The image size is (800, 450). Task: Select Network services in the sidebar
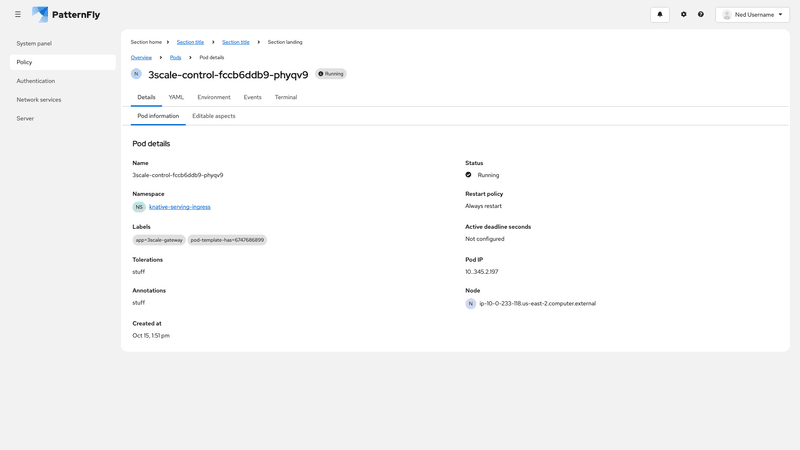39,100
